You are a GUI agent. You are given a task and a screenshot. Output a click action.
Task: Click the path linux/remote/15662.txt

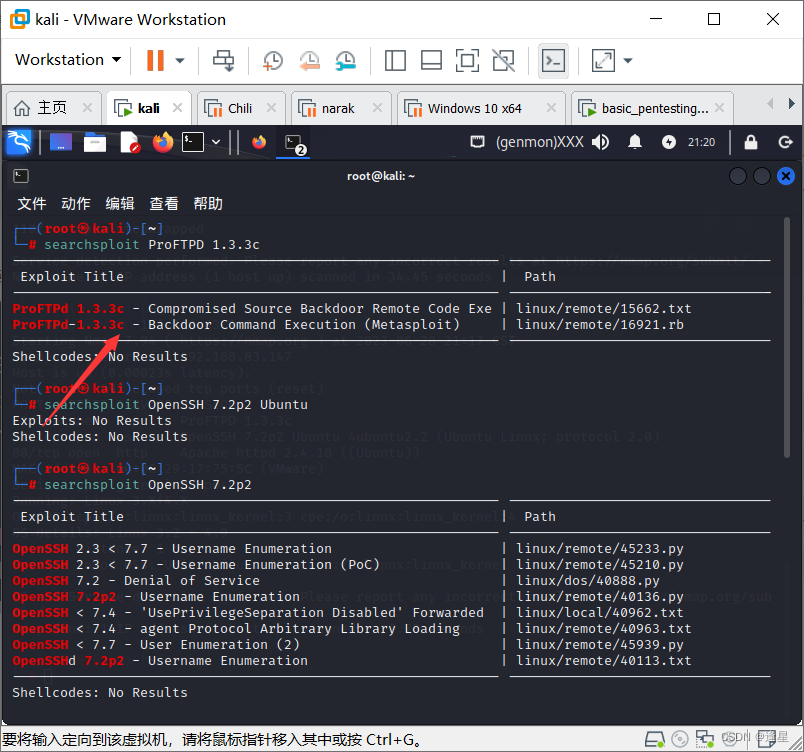tap(604, 309)
